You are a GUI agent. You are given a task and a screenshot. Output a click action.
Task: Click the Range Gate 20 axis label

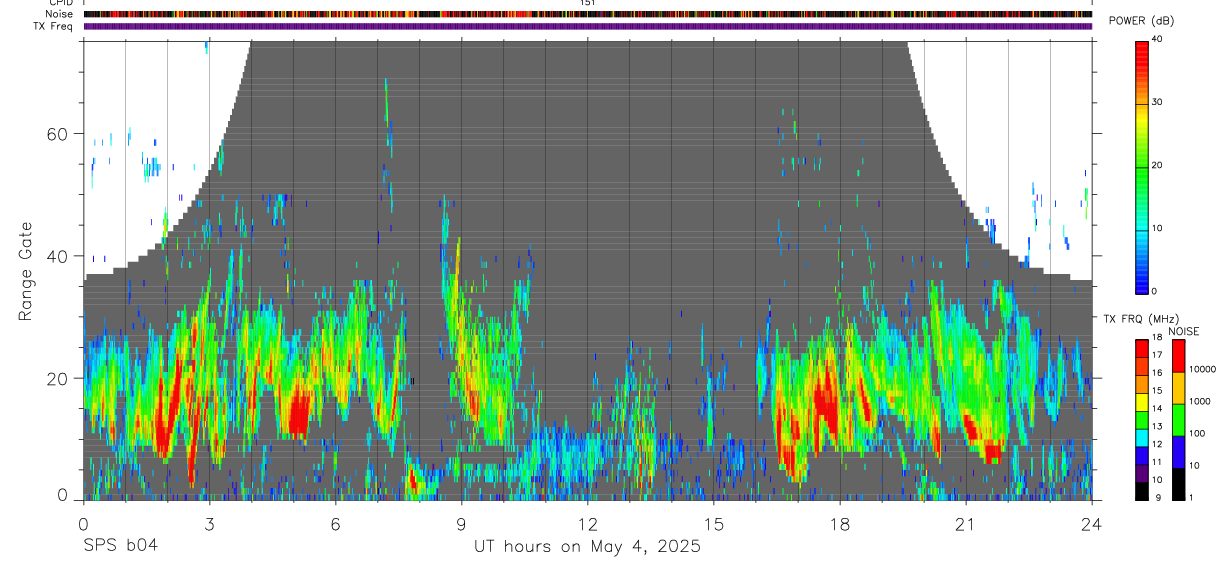point(66,378)
